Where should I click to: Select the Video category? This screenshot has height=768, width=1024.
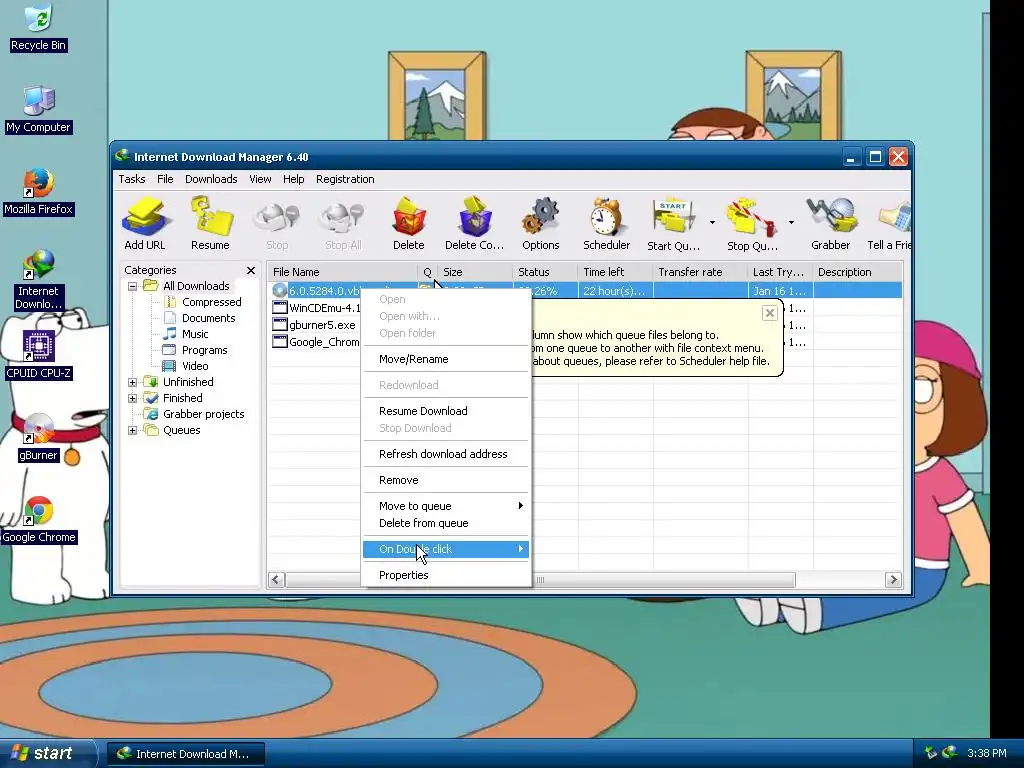click(195, 366)
